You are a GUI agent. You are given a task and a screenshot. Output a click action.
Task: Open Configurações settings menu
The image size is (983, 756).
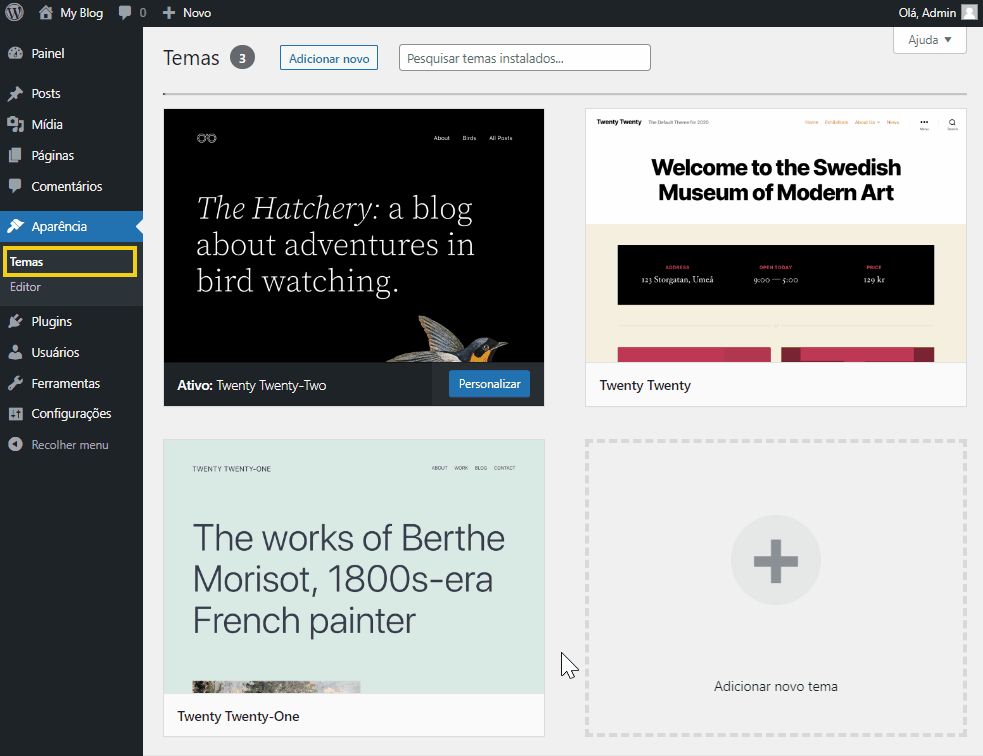[x=71, y=414]
